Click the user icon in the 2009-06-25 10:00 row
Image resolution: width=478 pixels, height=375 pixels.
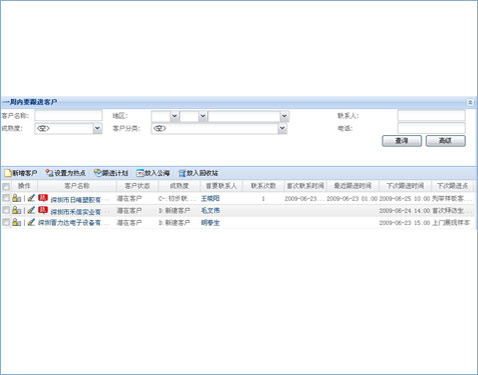[x=16, y=198]
